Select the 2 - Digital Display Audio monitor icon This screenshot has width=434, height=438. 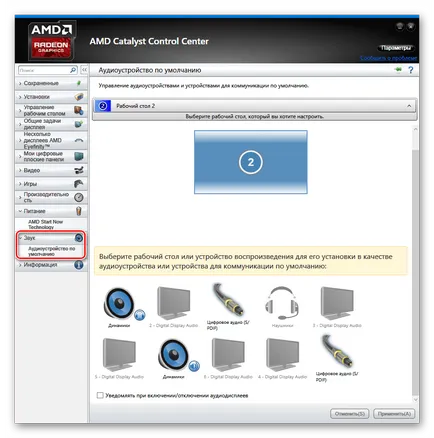[174, 303]
